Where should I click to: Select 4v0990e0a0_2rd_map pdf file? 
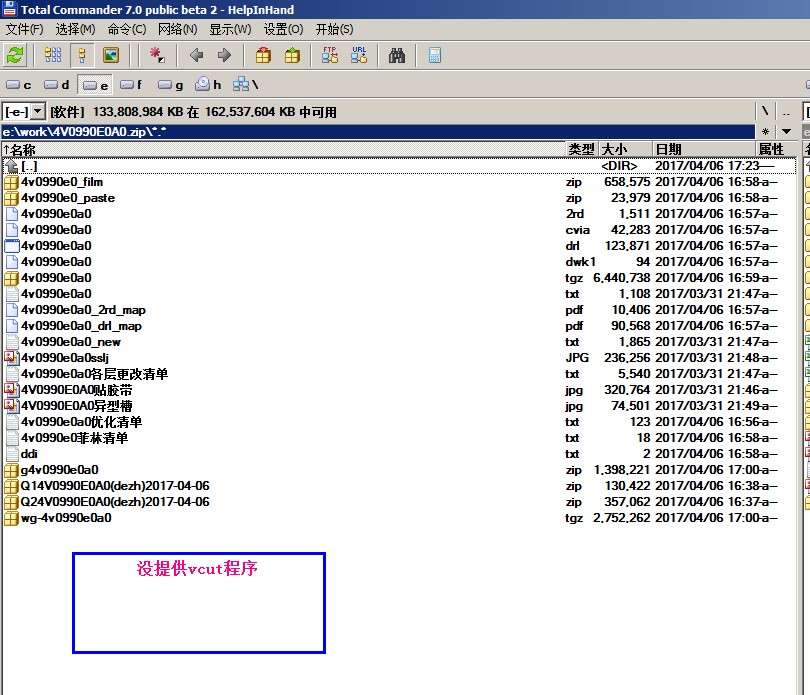(399, 310)
